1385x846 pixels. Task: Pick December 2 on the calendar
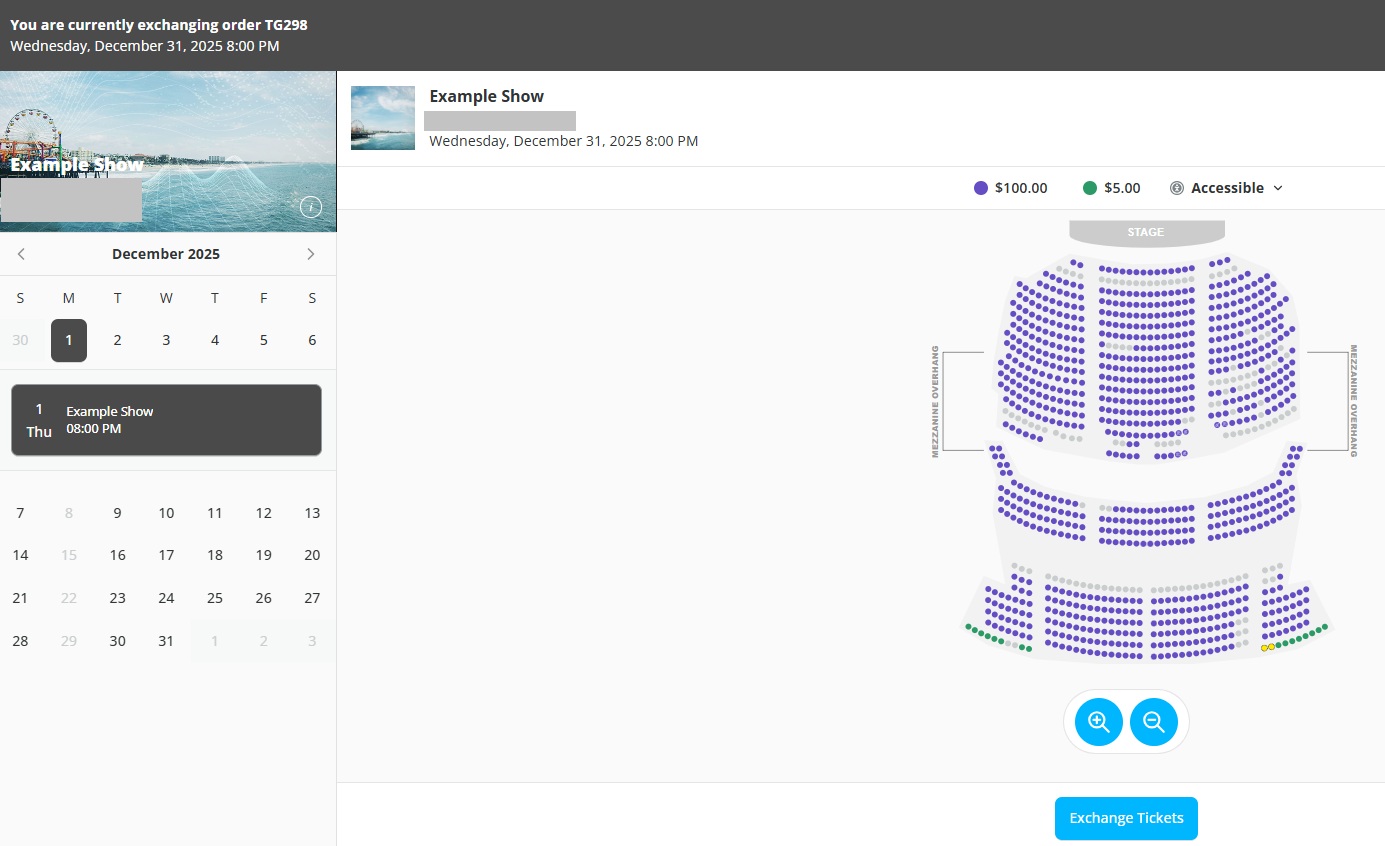(117, 340)
